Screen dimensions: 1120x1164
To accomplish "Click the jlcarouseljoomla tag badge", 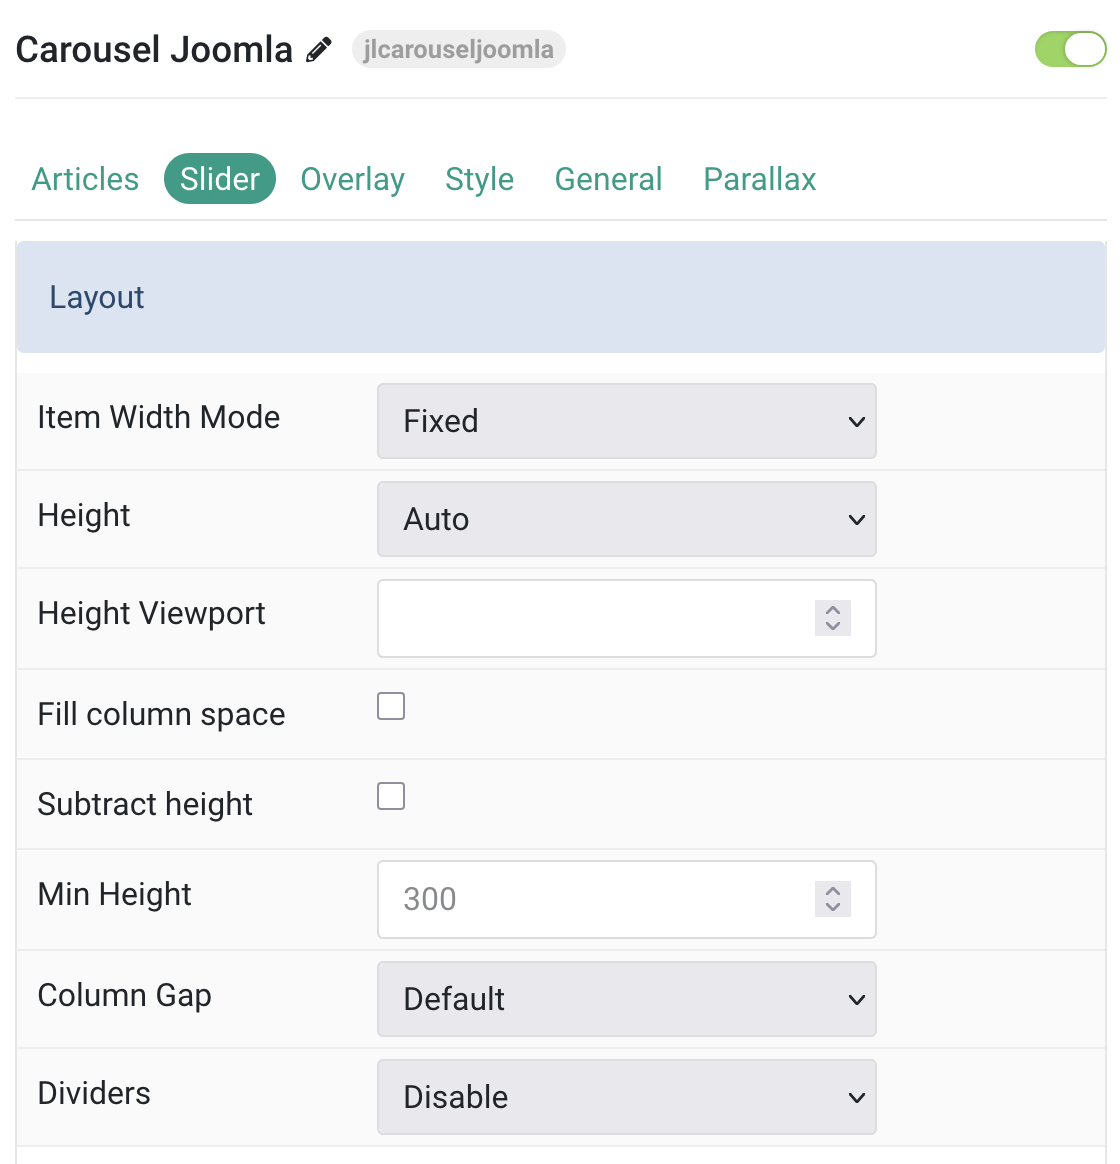I will pyautogui.click(x=459, y=49).
